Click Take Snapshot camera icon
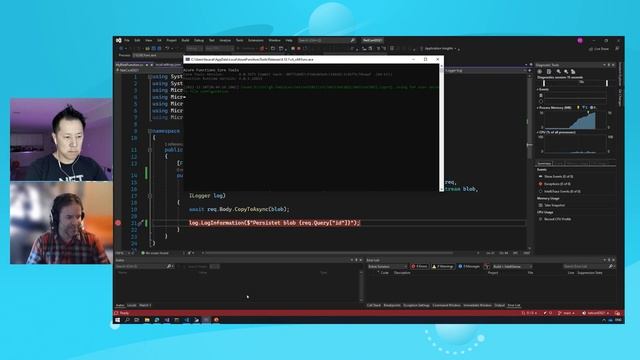 (x=540, y=205)
